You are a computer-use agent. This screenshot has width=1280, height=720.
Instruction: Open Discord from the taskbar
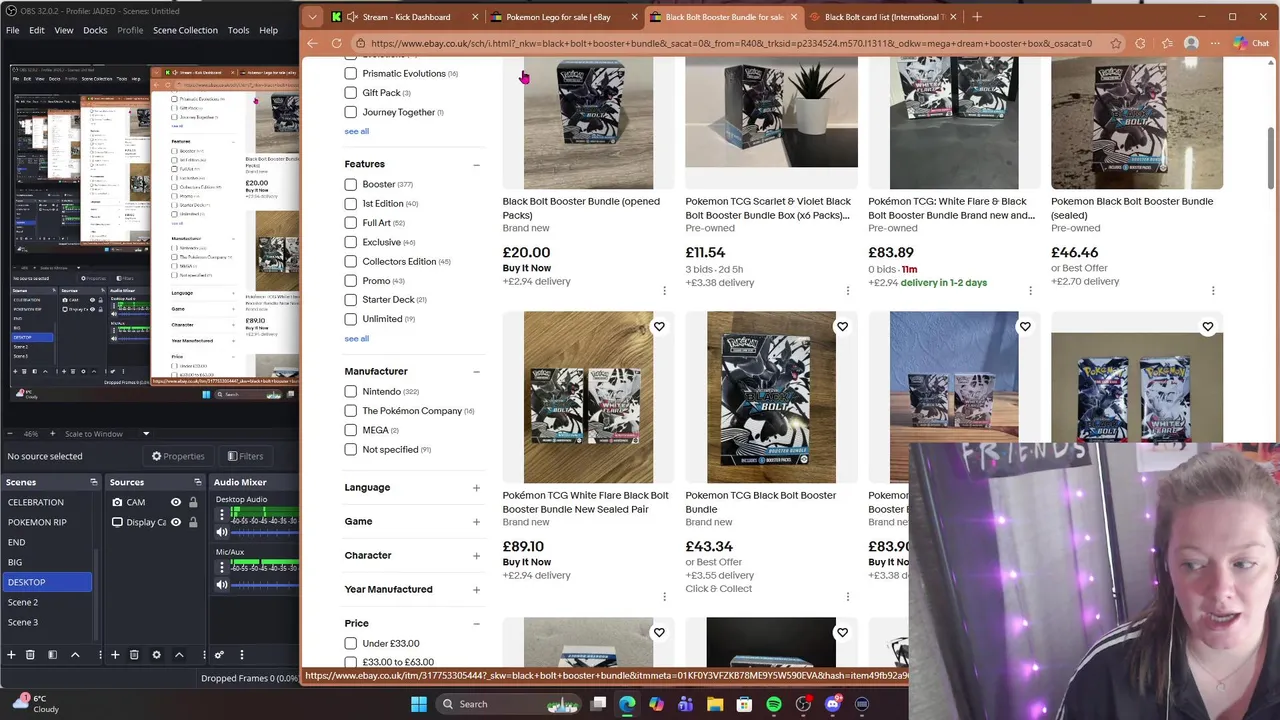(833, 704)
